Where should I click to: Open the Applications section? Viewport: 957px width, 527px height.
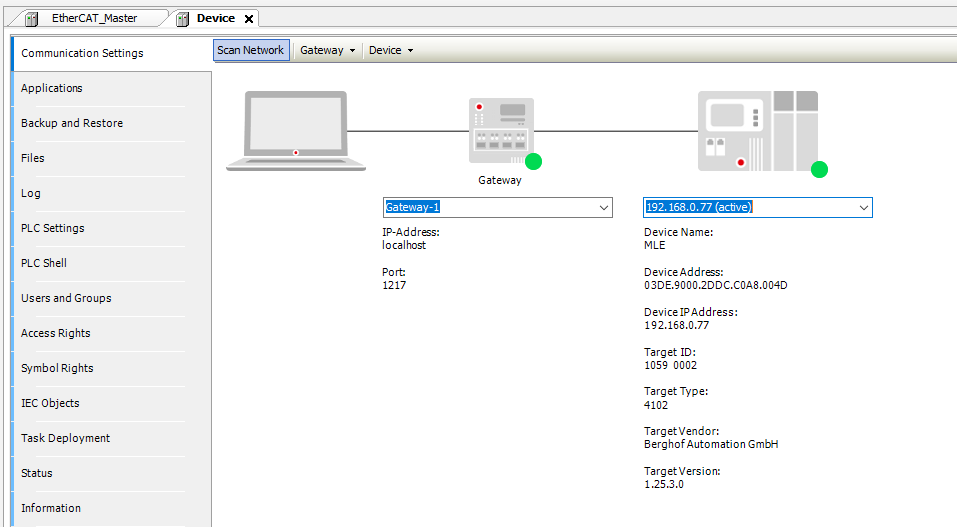(52, 88)
